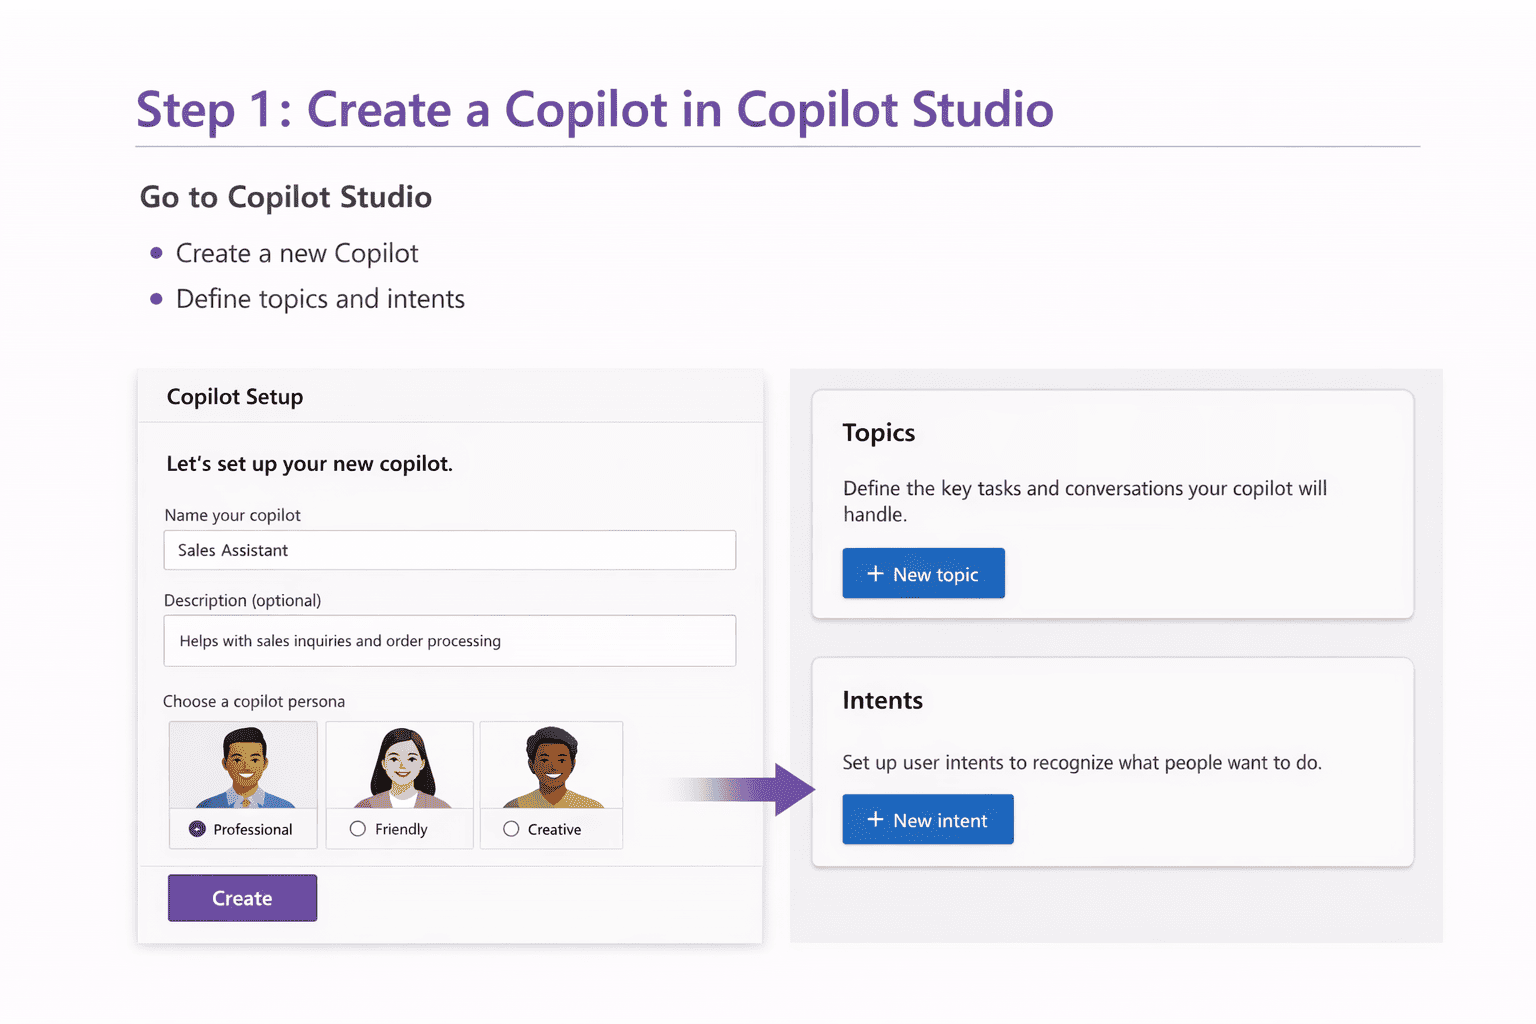
Task: Enable the Friendly radio option
Action: coord(358,829)
